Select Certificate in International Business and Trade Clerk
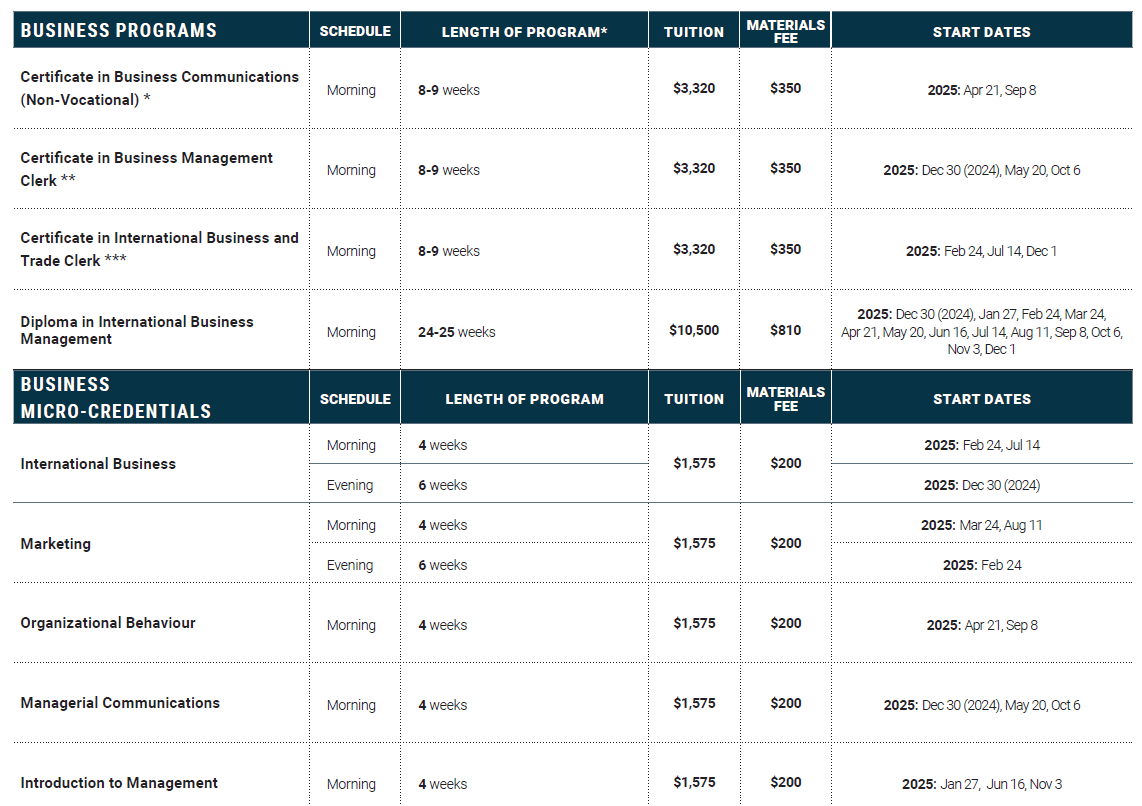 [159, 249]
